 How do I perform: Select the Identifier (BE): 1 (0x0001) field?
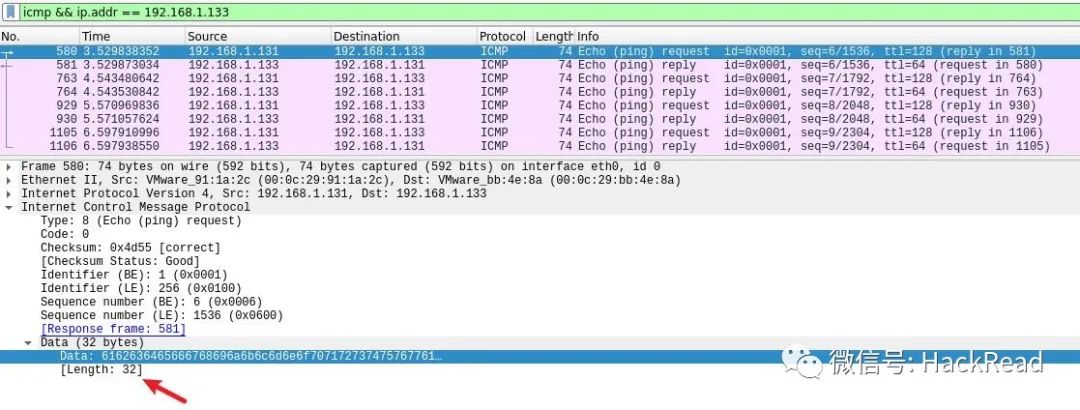tap(134, 275)
